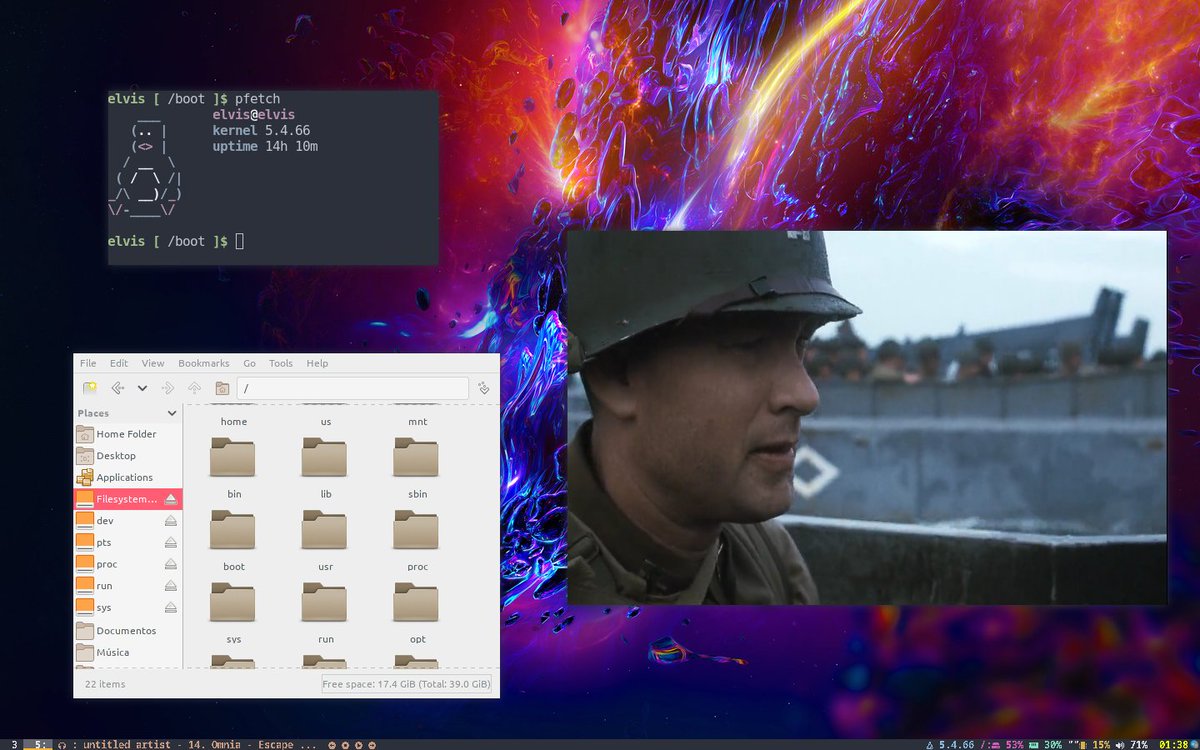Screen dimensions: 1200x750
Task: Go back in file manager history
Action: [117, 388]
